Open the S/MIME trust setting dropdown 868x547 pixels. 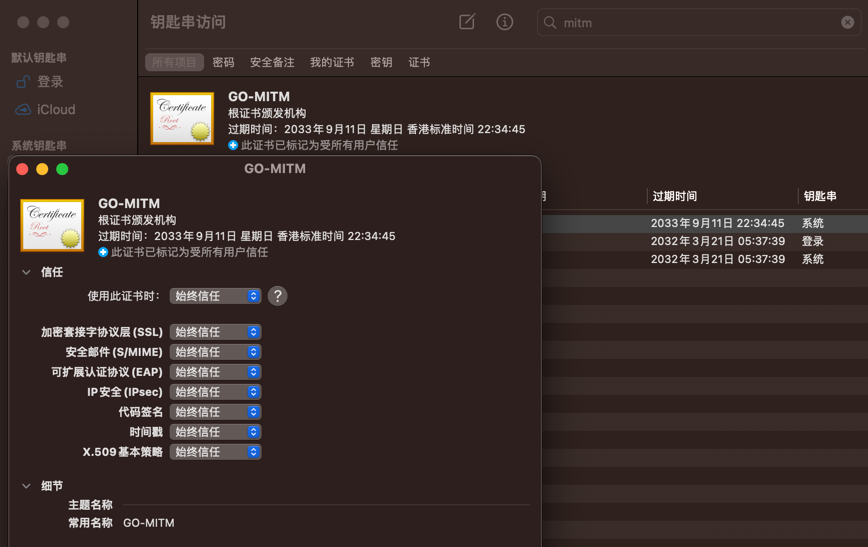[x=215, y=352]
